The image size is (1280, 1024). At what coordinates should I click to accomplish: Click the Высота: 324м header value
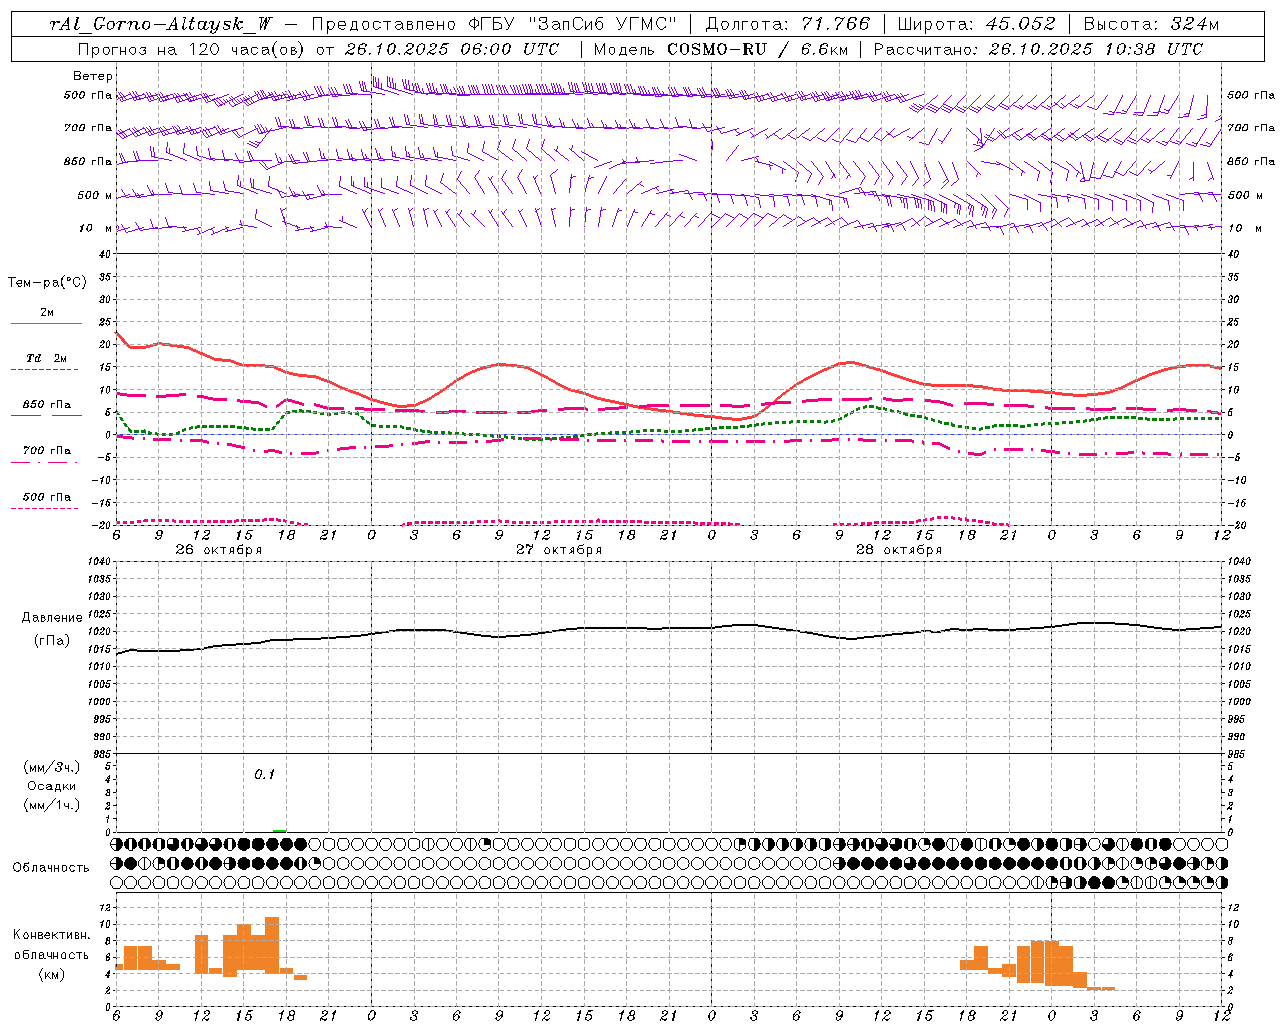coord(1151,24)
